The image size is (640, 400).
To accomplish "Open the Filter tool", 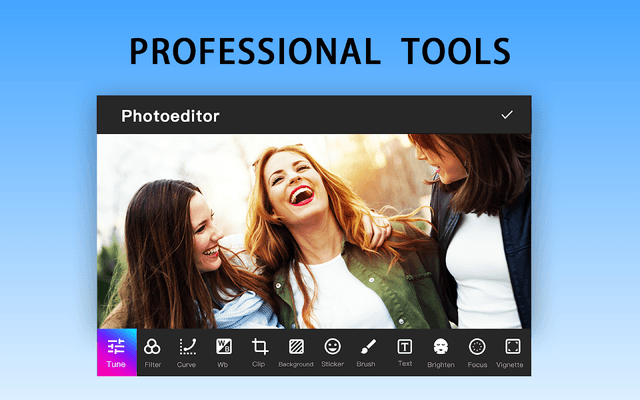I will (x=152, y=352).
